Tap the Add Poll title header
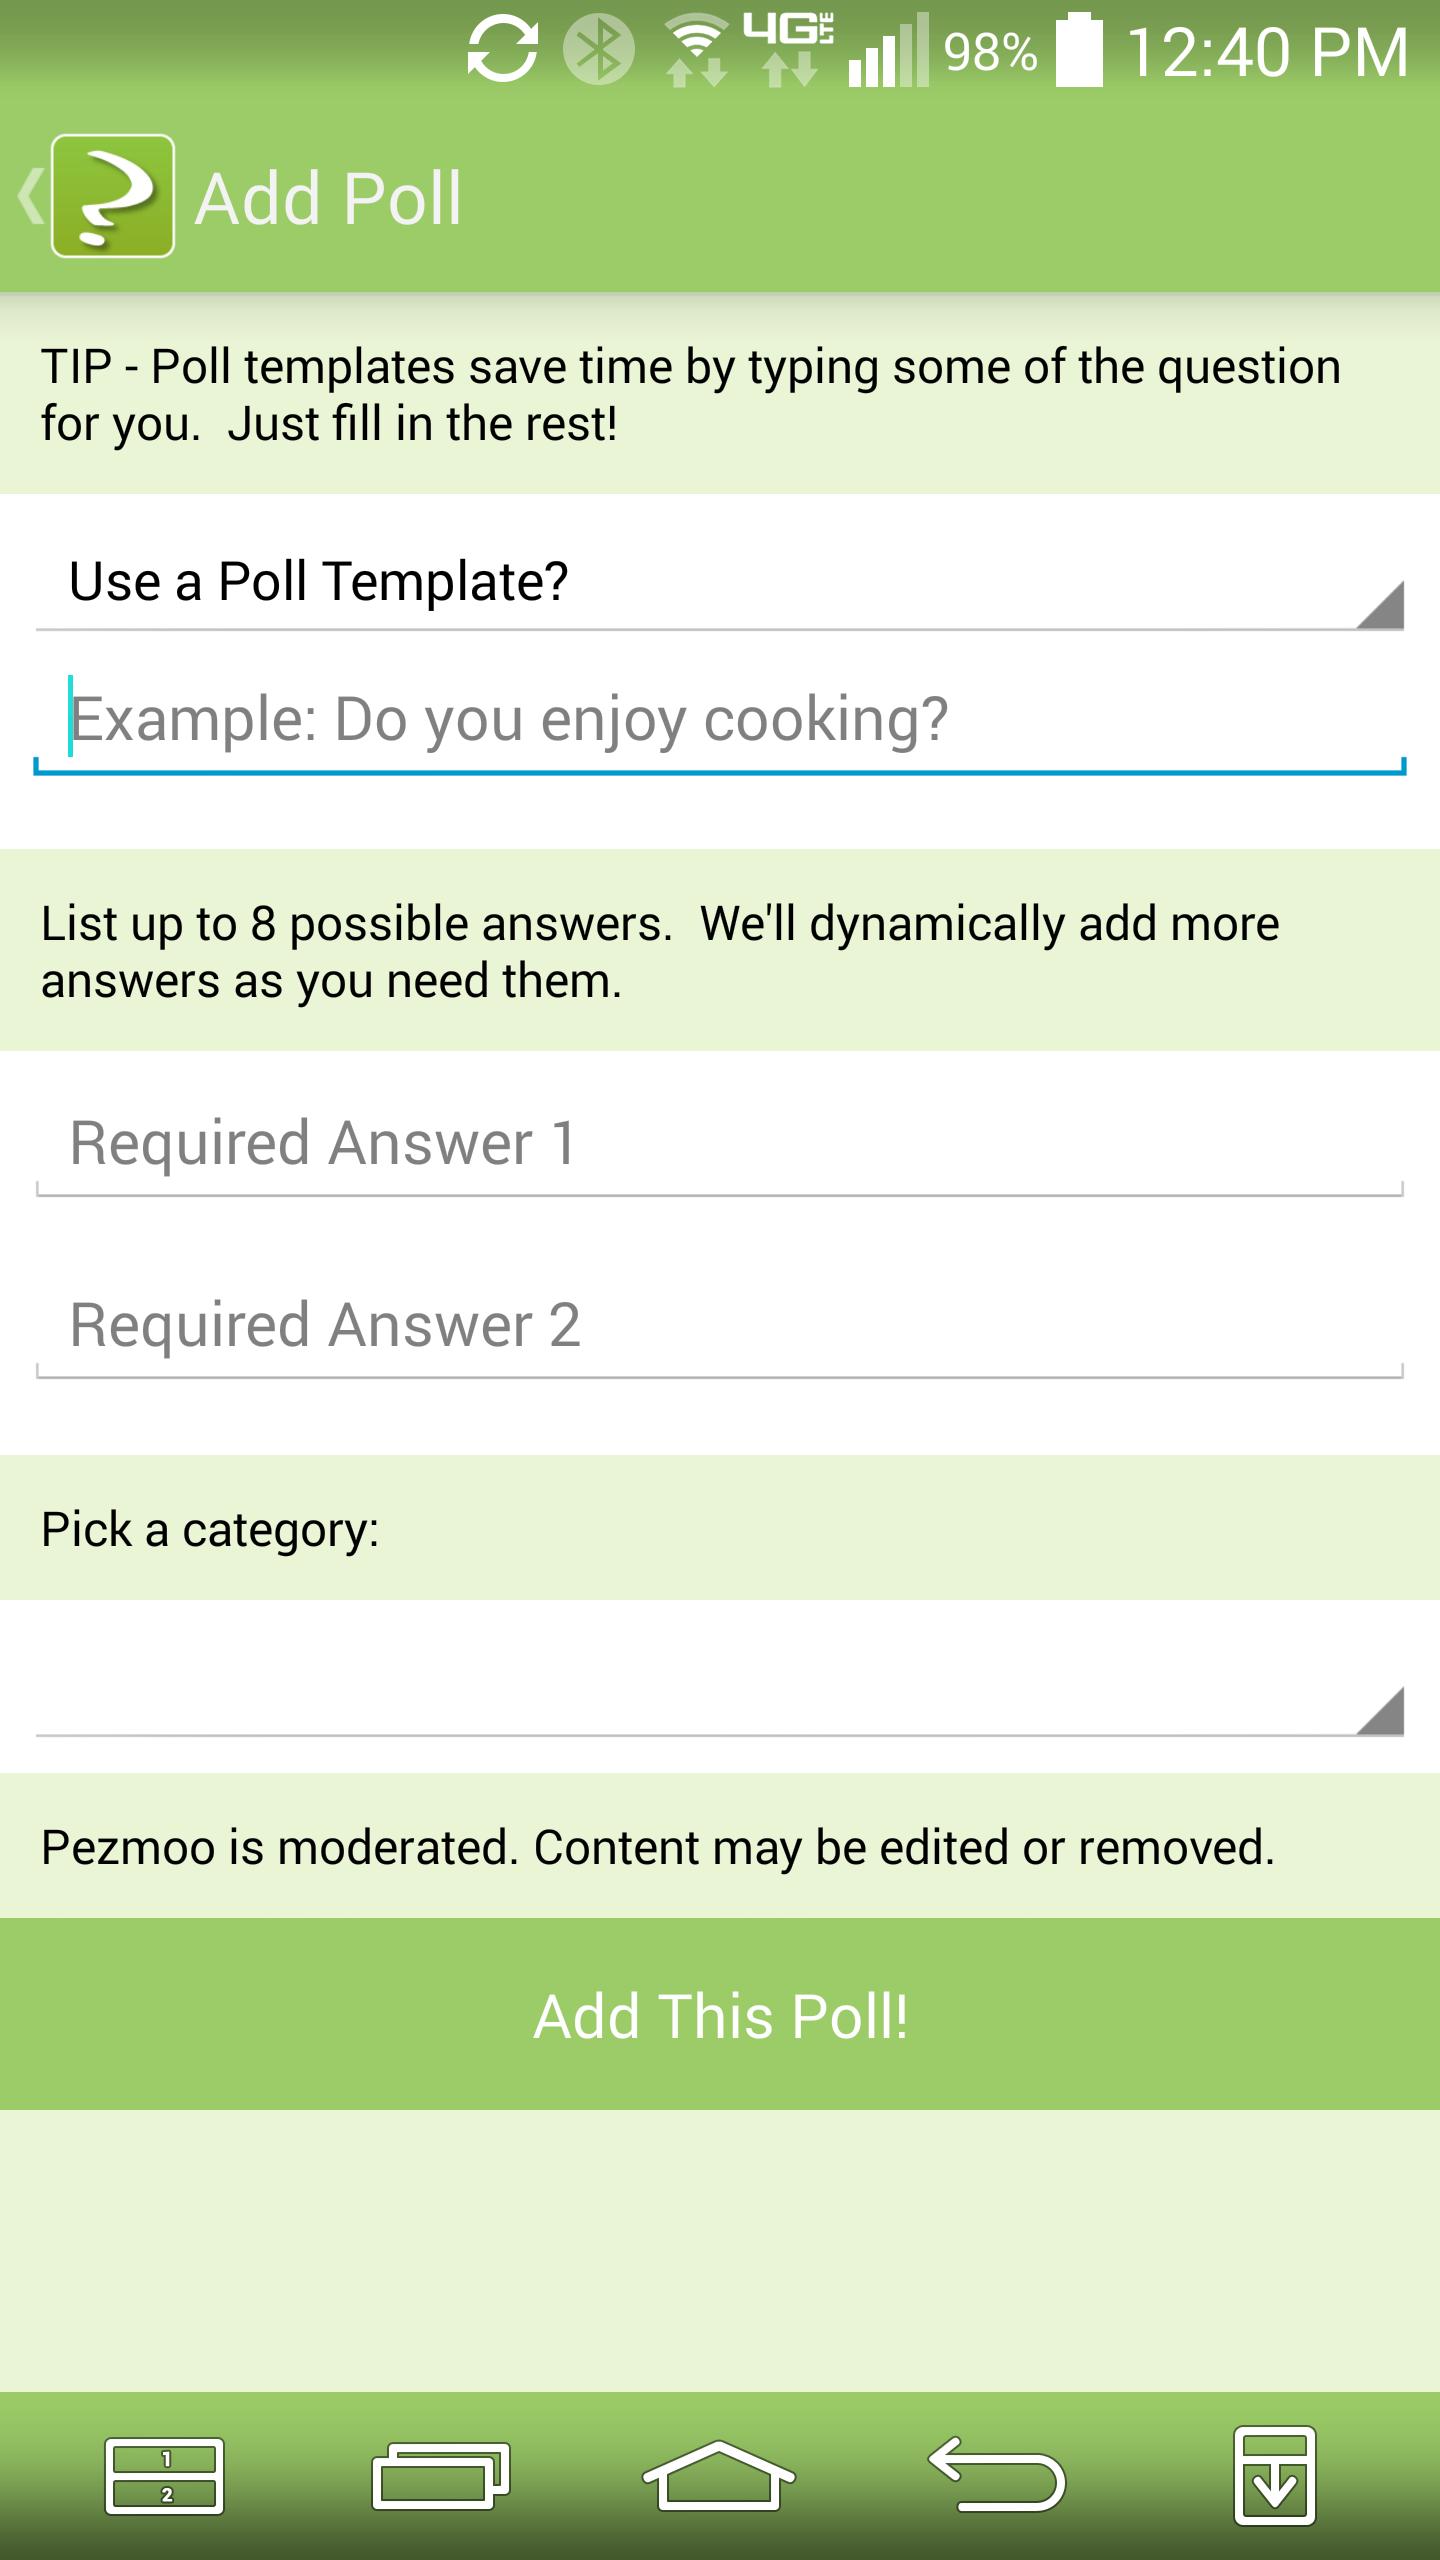Image resolution: width=1440 pixels, height=2560 pixels. coord(328,198)
